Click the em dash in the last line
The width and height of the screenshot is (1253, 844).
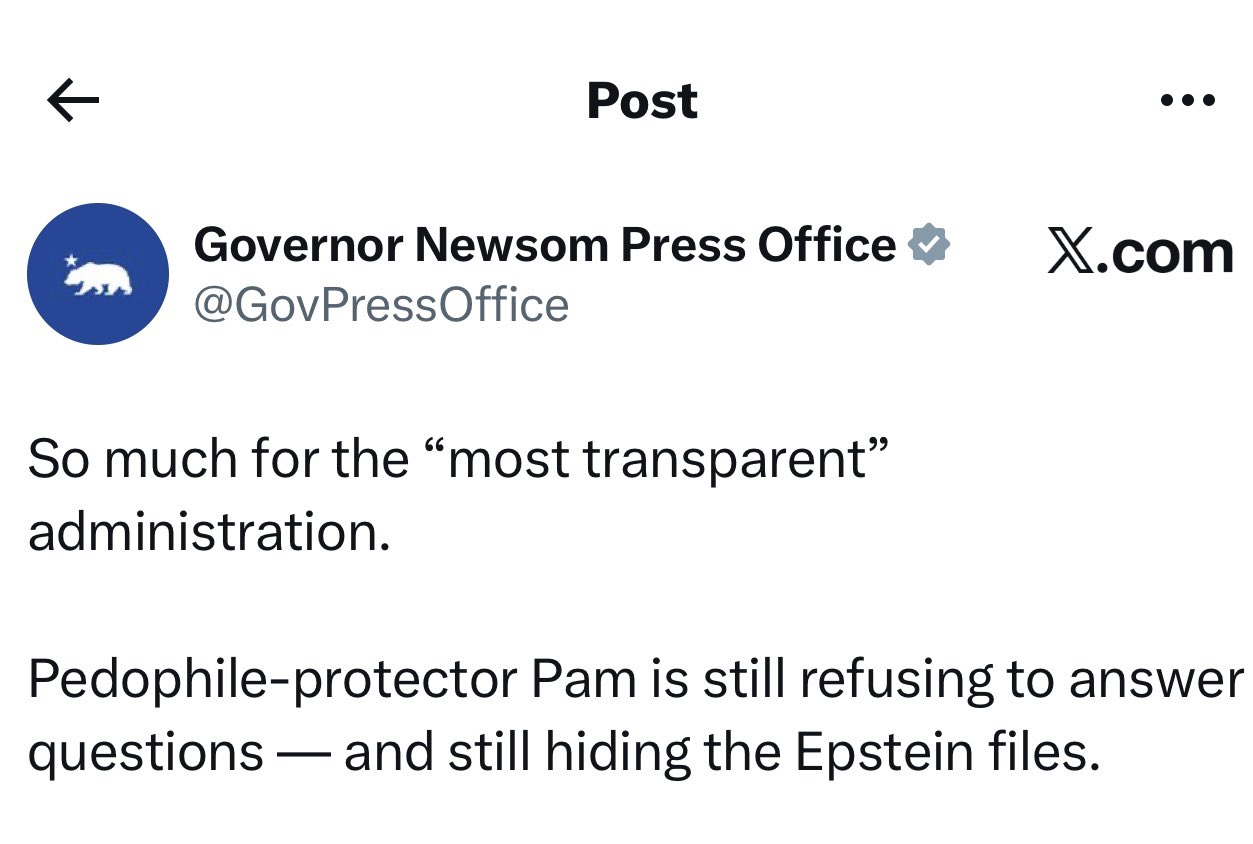click(303, 754)
